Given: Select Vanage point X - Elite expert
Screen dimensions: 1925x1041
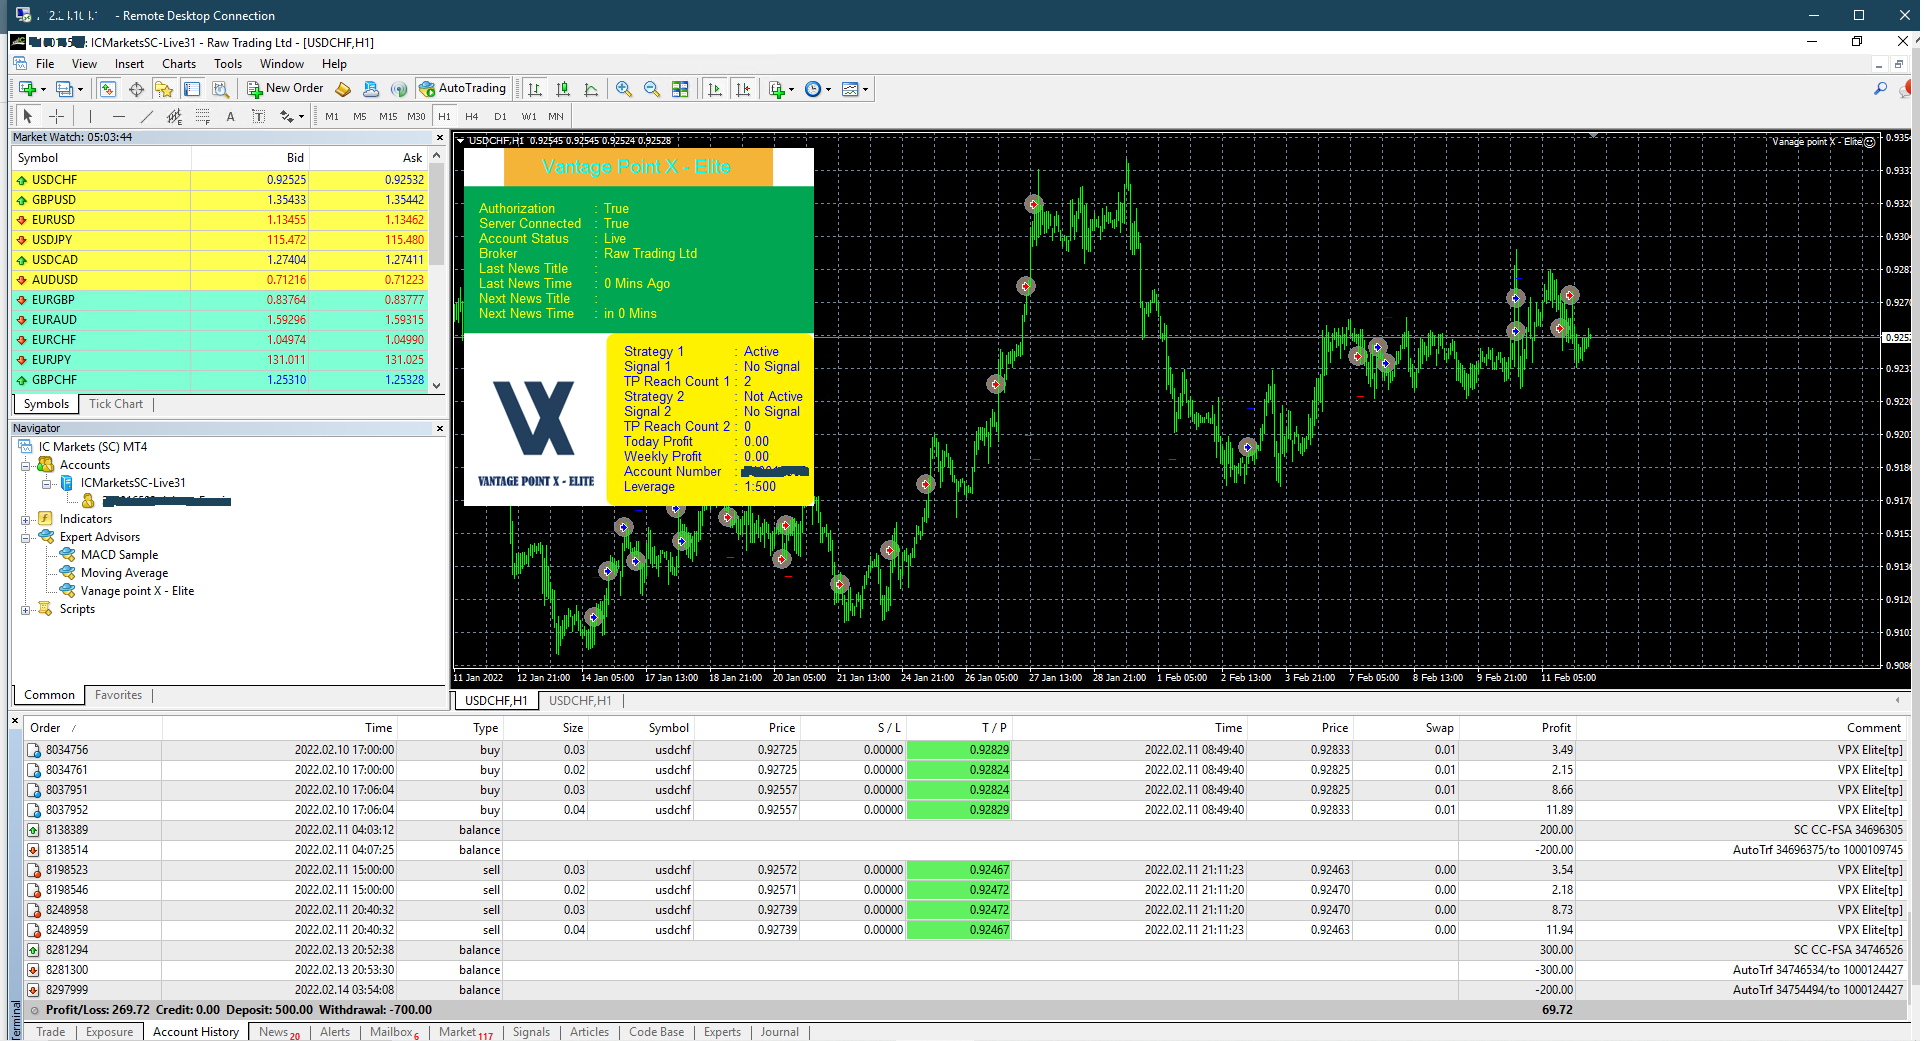Looking at the screenshot, I should click(x=137, y=591).
